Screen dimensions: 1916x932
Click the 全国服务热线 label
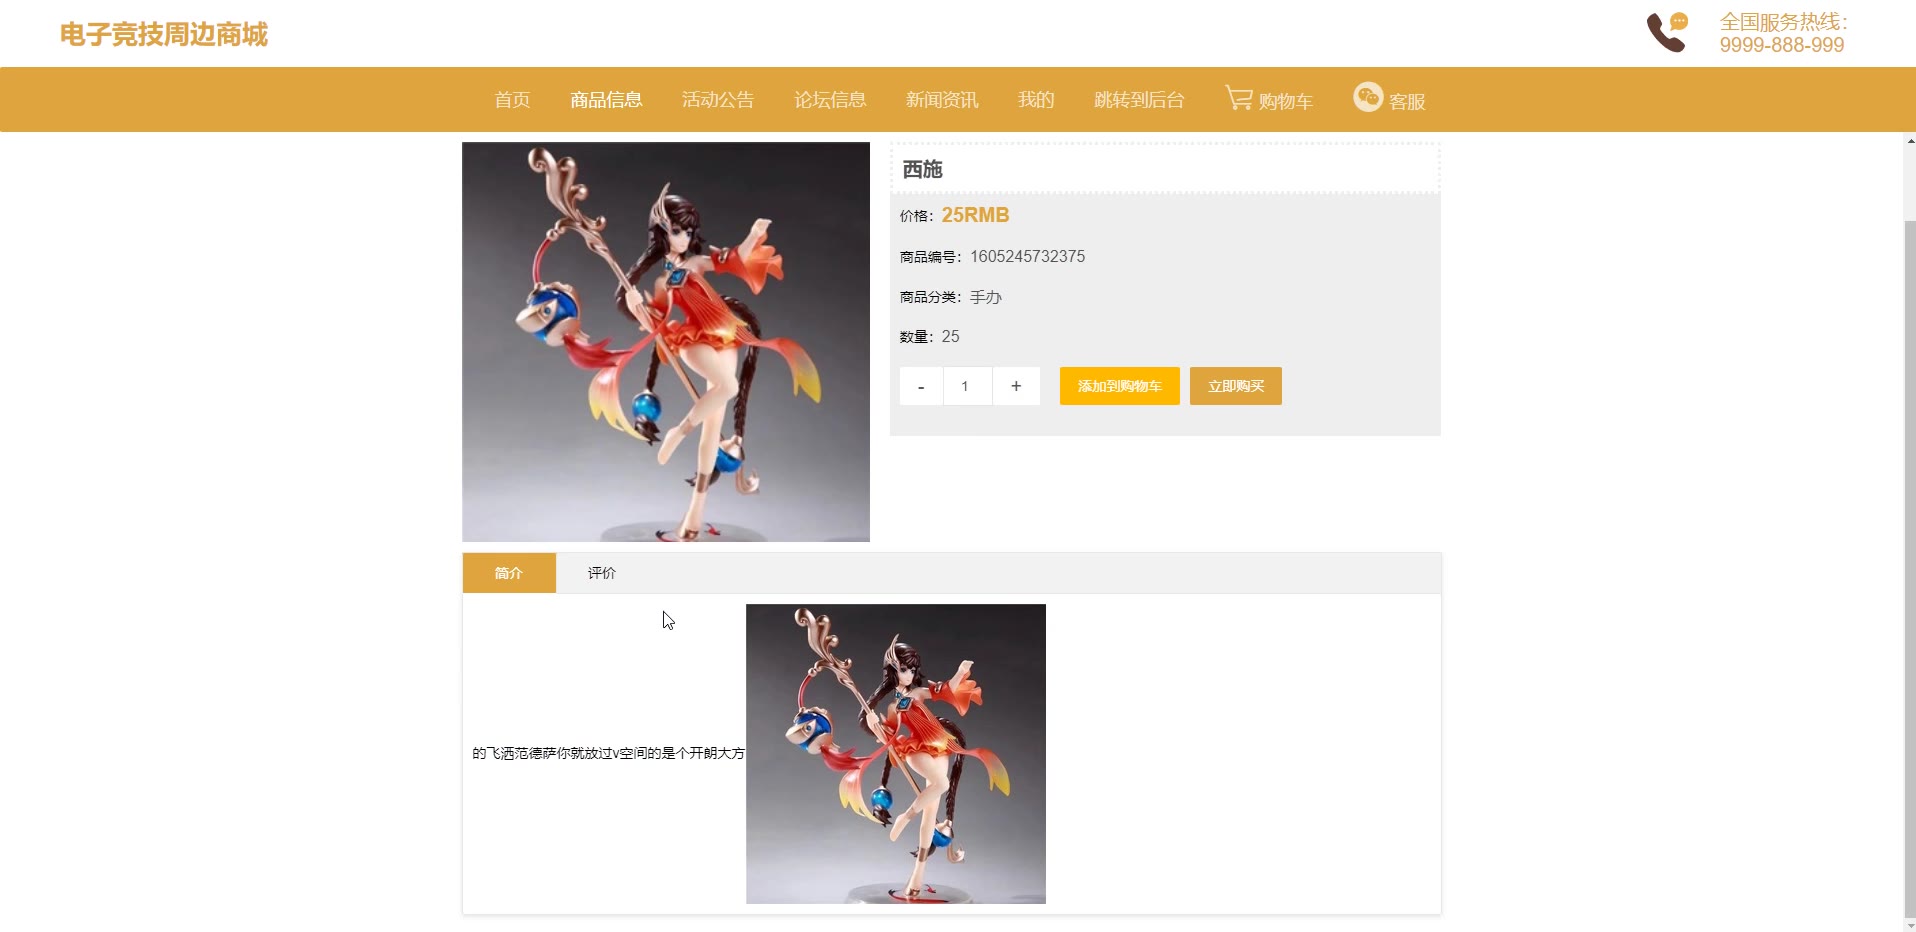tap(1784, 22)
